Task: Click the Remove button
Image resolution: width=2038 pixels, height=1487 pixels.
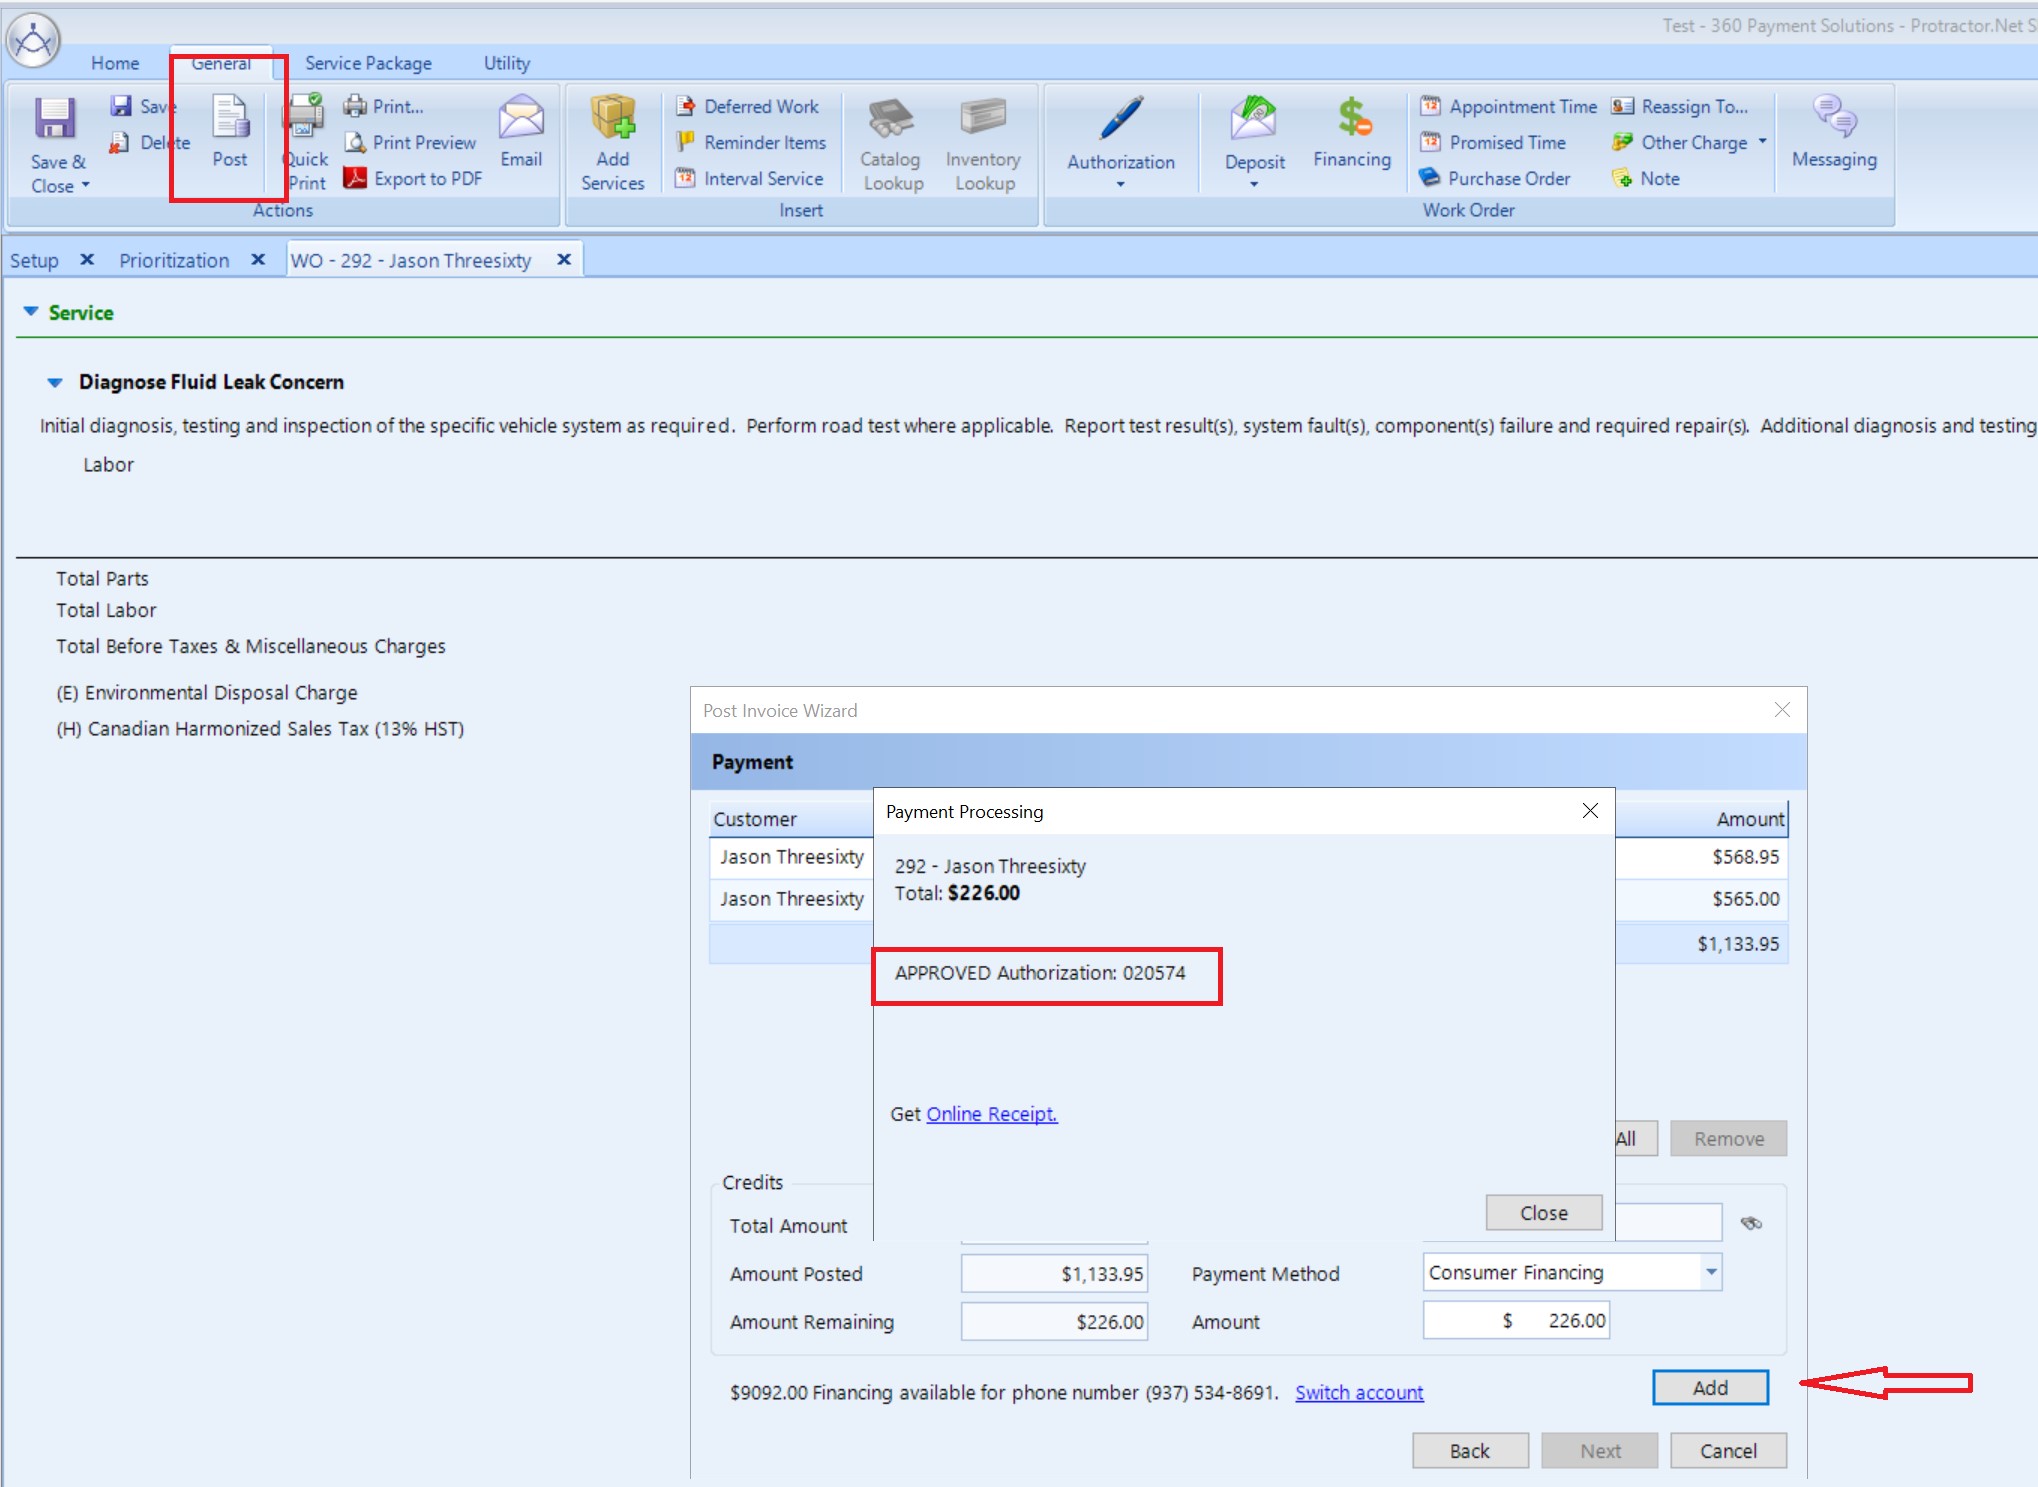Action: tap(1728, 1138)
